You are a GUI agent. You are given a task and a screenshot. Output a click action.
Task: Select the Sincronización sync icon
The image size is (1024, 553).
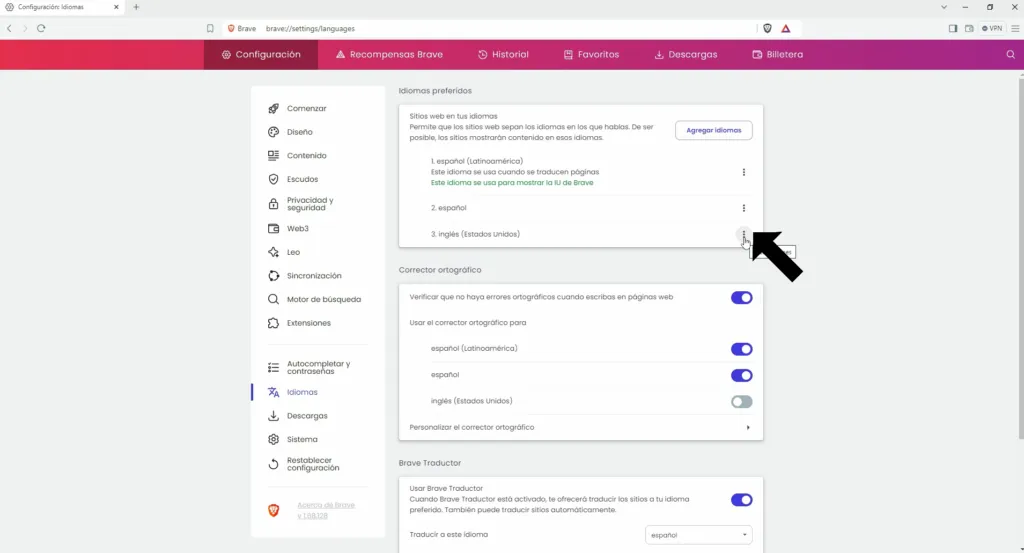(273, 276)
